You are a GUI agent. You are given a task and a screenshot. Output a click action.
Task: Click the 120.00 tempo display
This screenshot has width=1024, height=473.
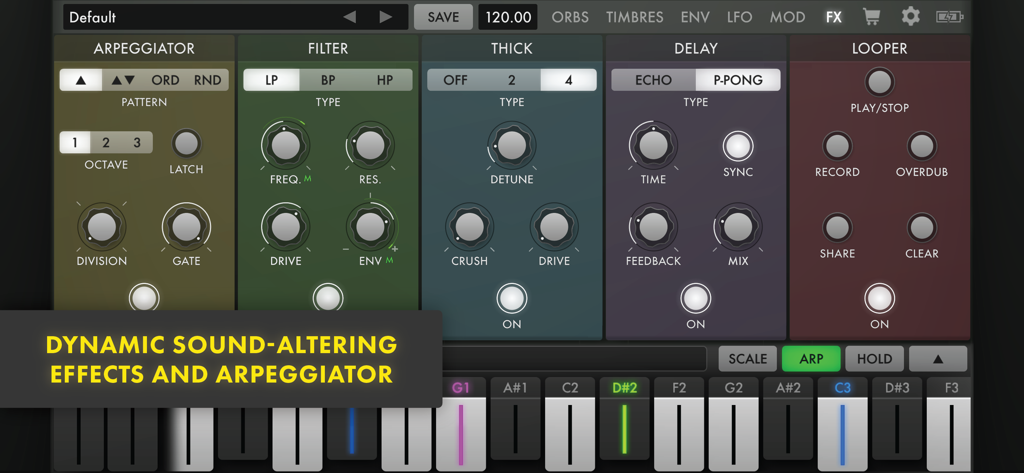click(508, 17)
